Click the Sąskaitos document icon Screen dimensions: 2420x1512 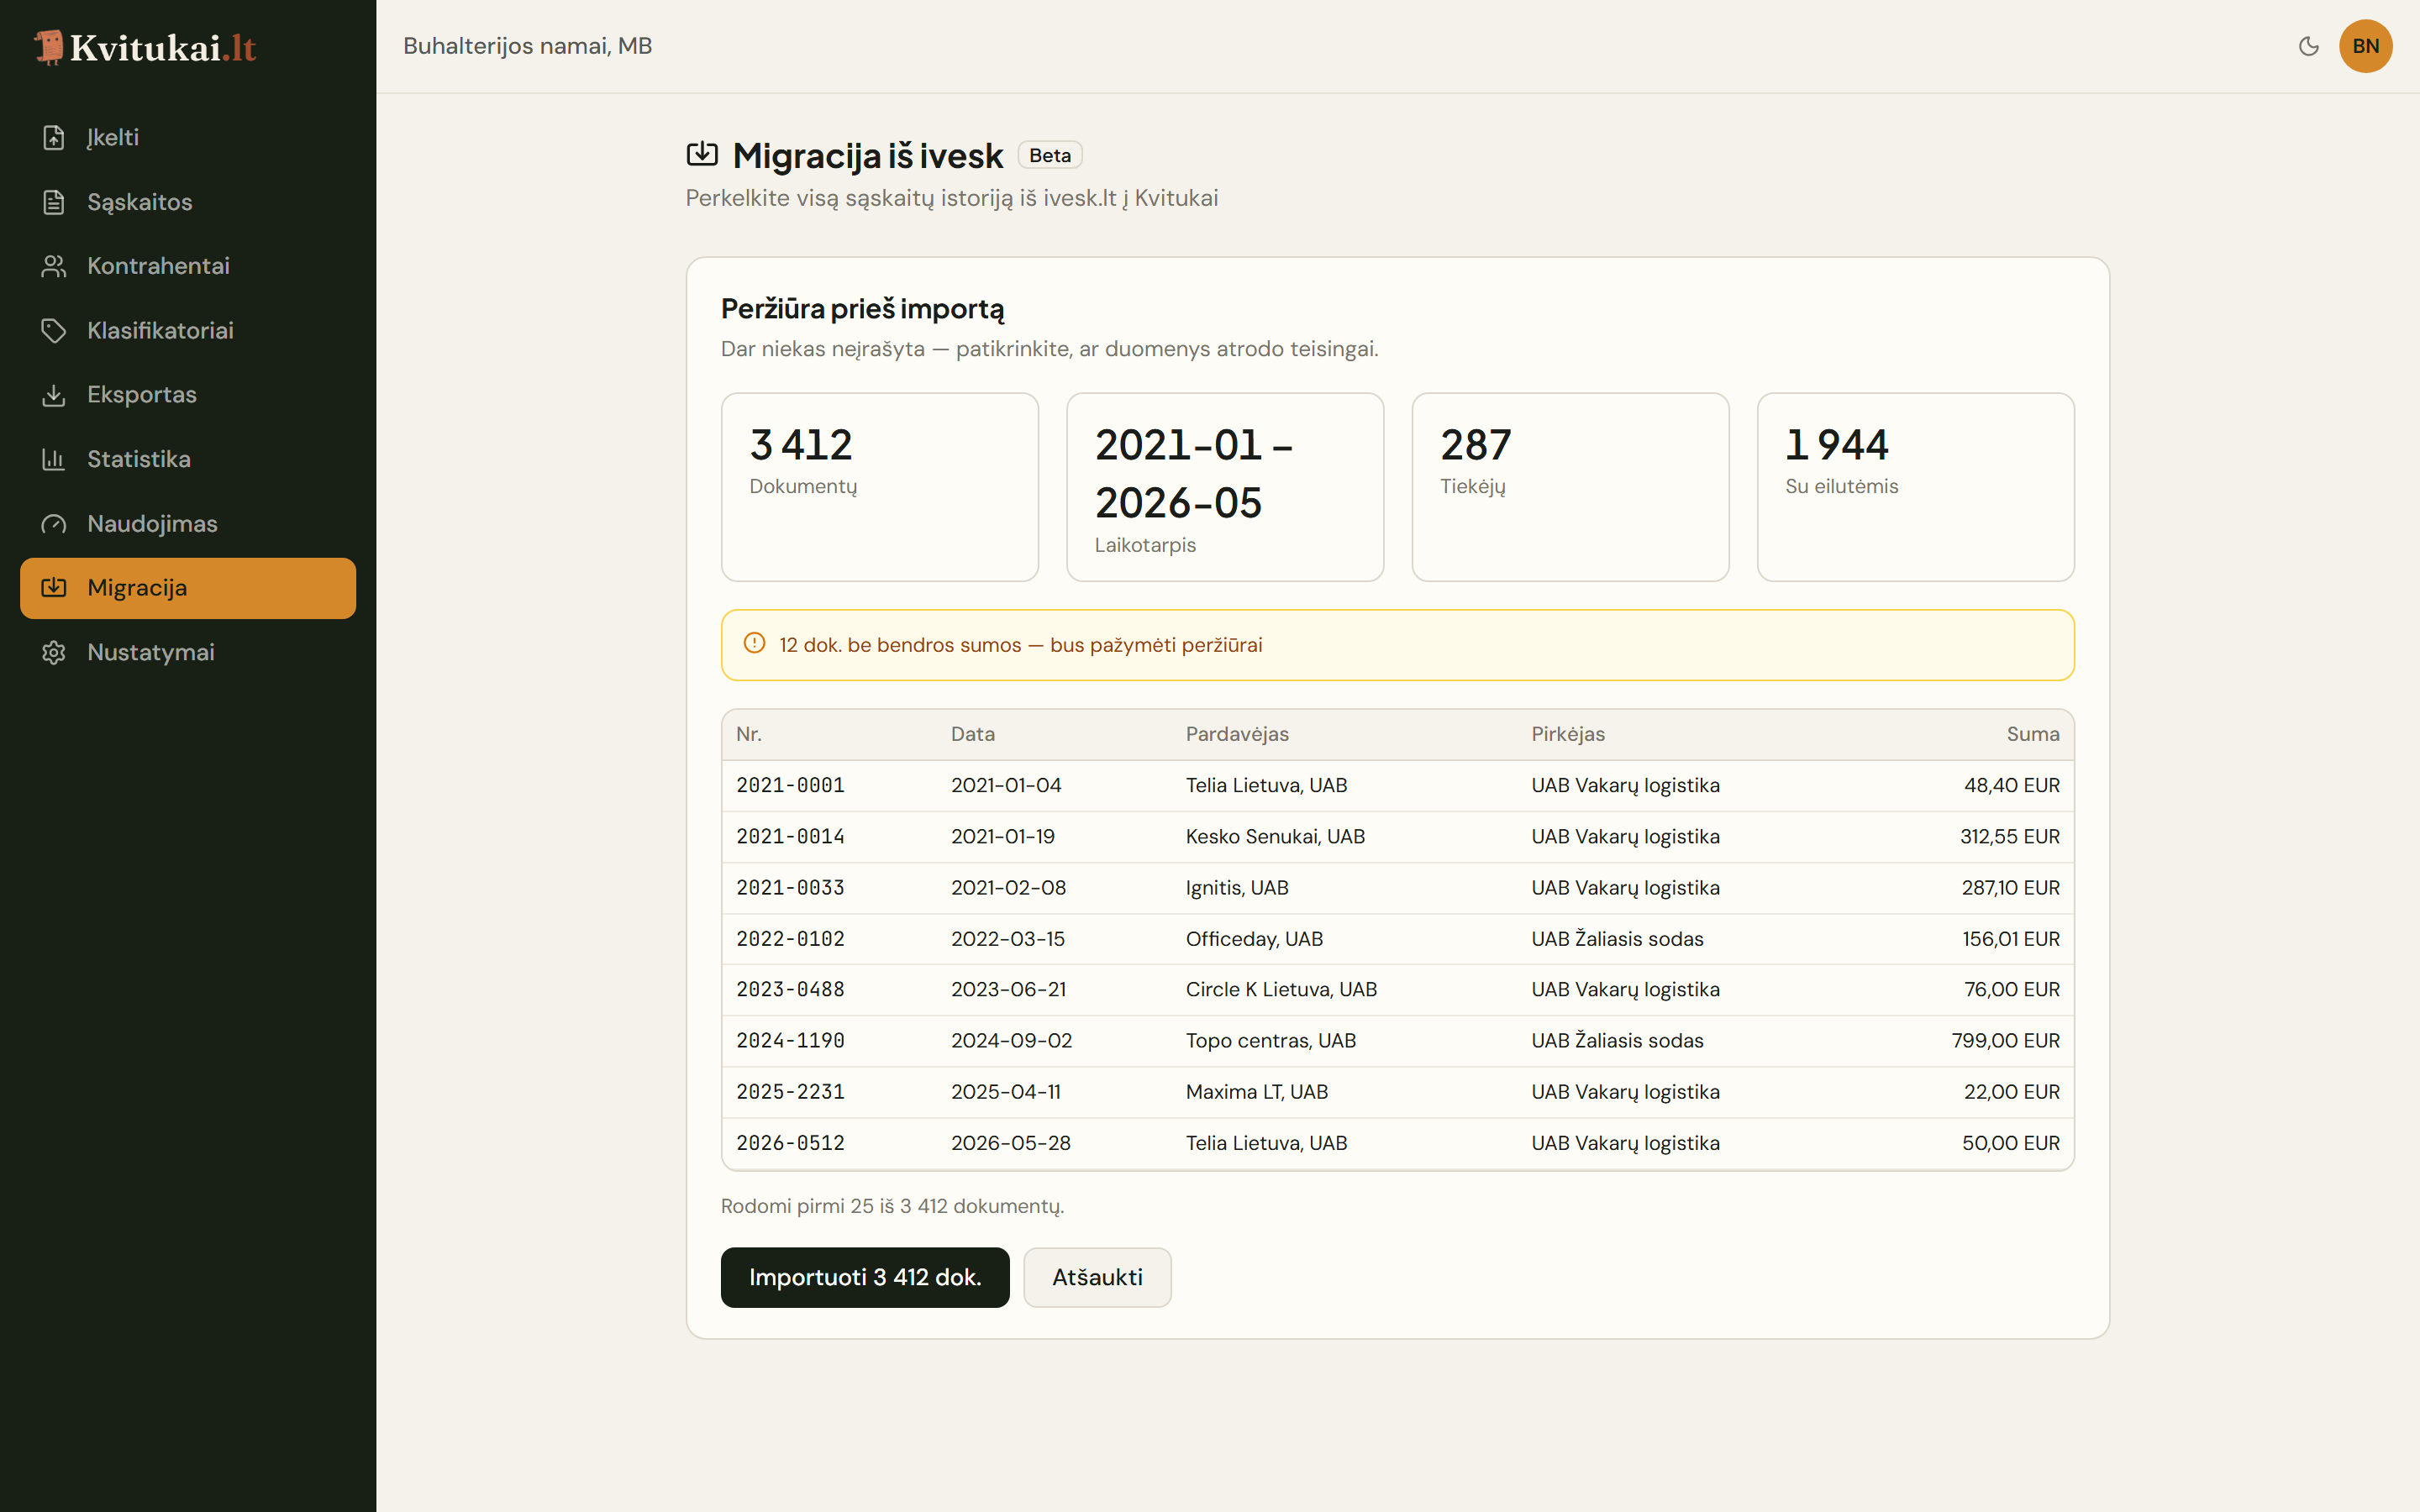(x=54, y=202)
